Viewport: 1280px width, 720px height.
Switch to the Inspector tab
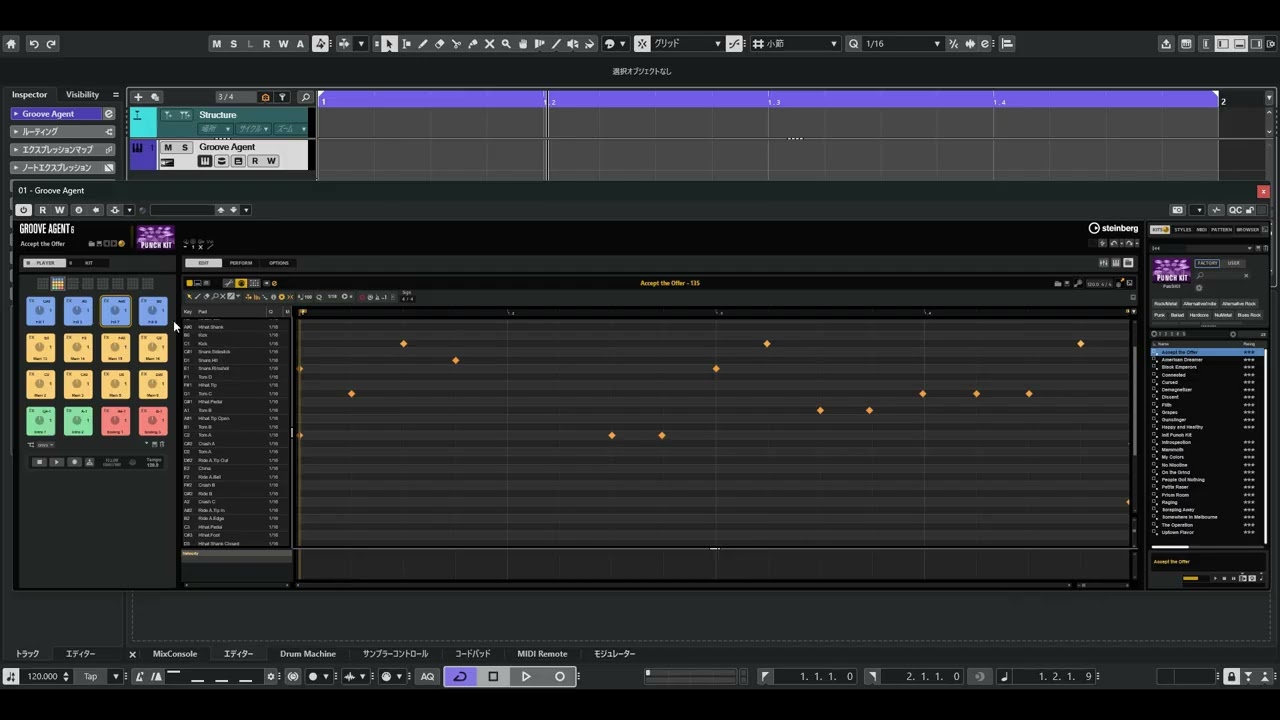click(x=29, y=95)
